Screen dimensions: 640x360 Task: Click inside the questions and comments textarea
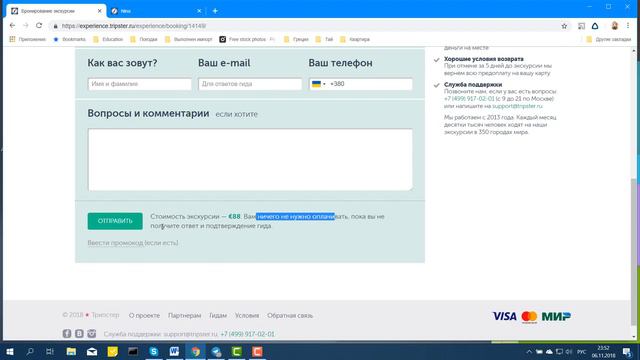[250, 160]
